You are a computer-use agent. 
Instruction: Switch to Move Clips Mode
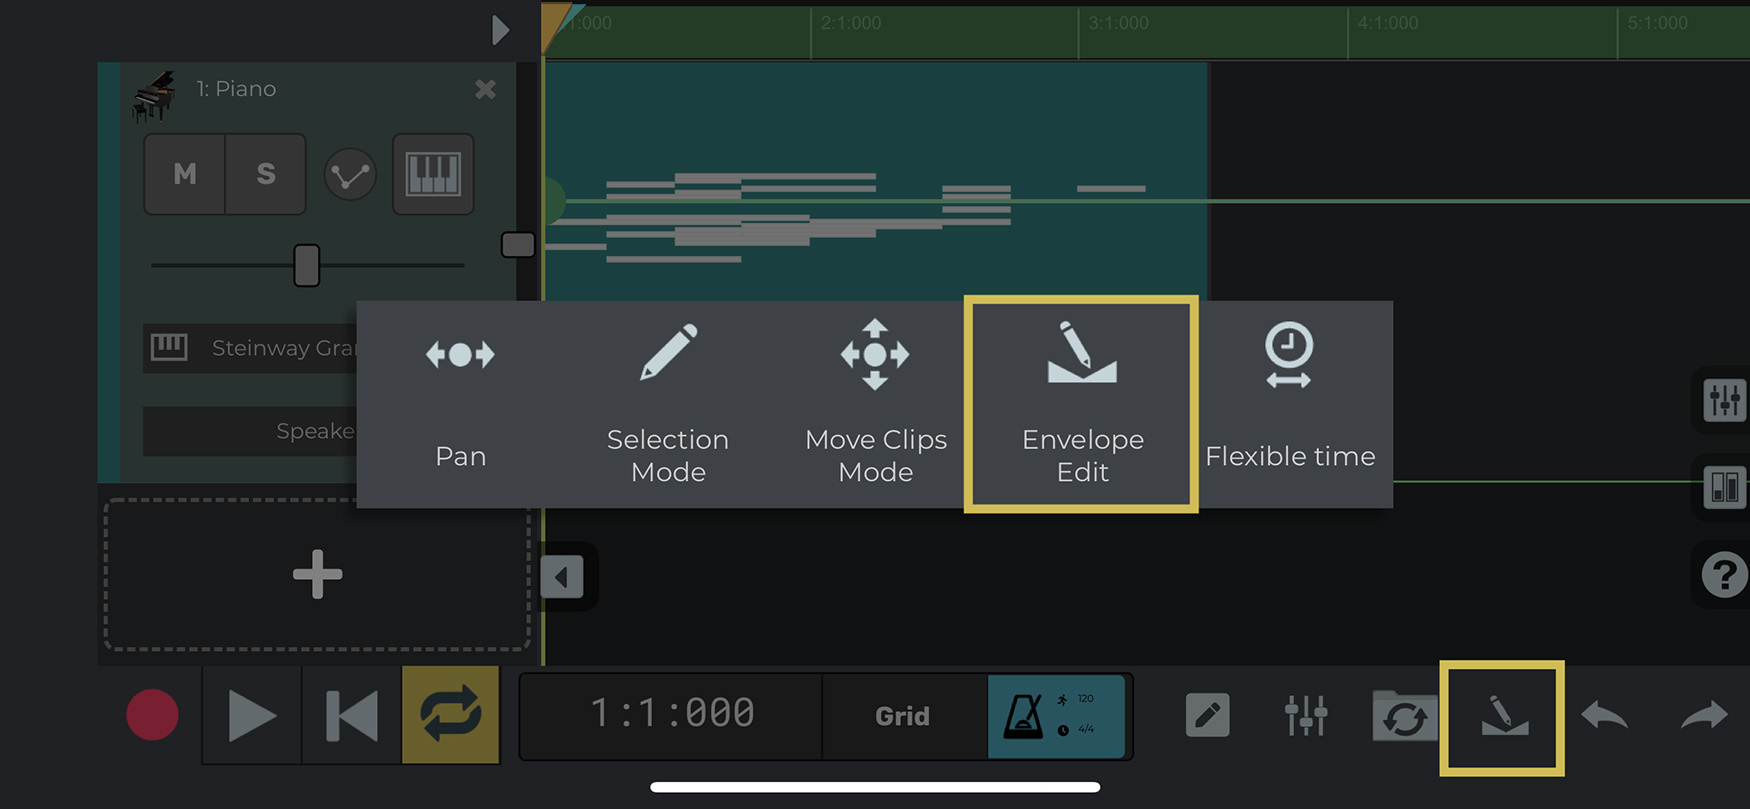point(875,404)
